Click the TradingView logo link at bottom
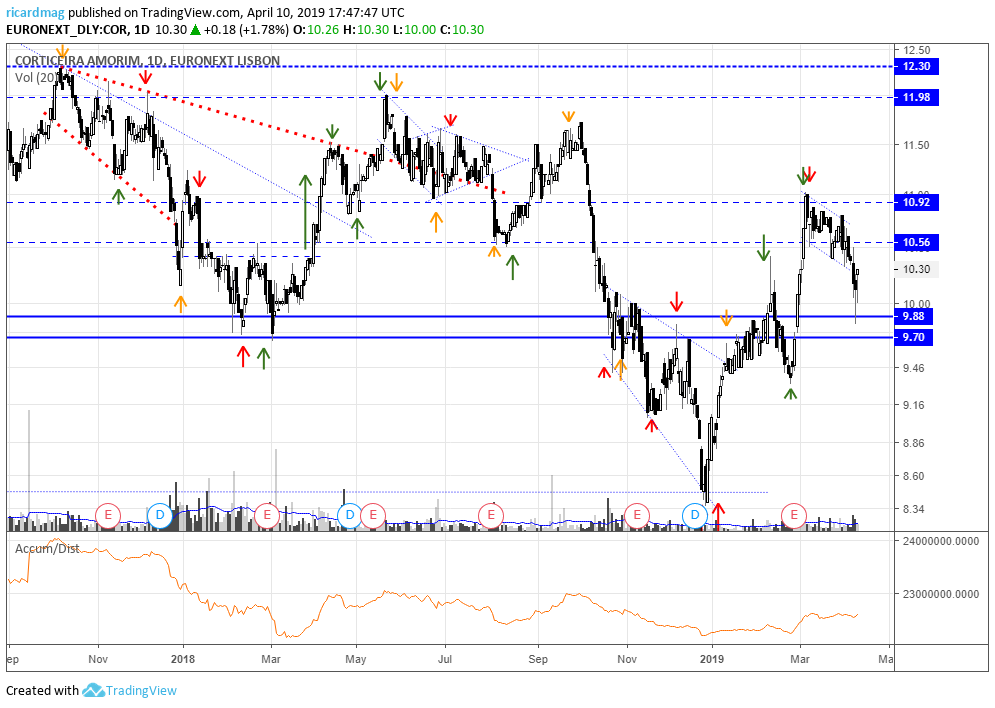 click(x=129, y=690)
